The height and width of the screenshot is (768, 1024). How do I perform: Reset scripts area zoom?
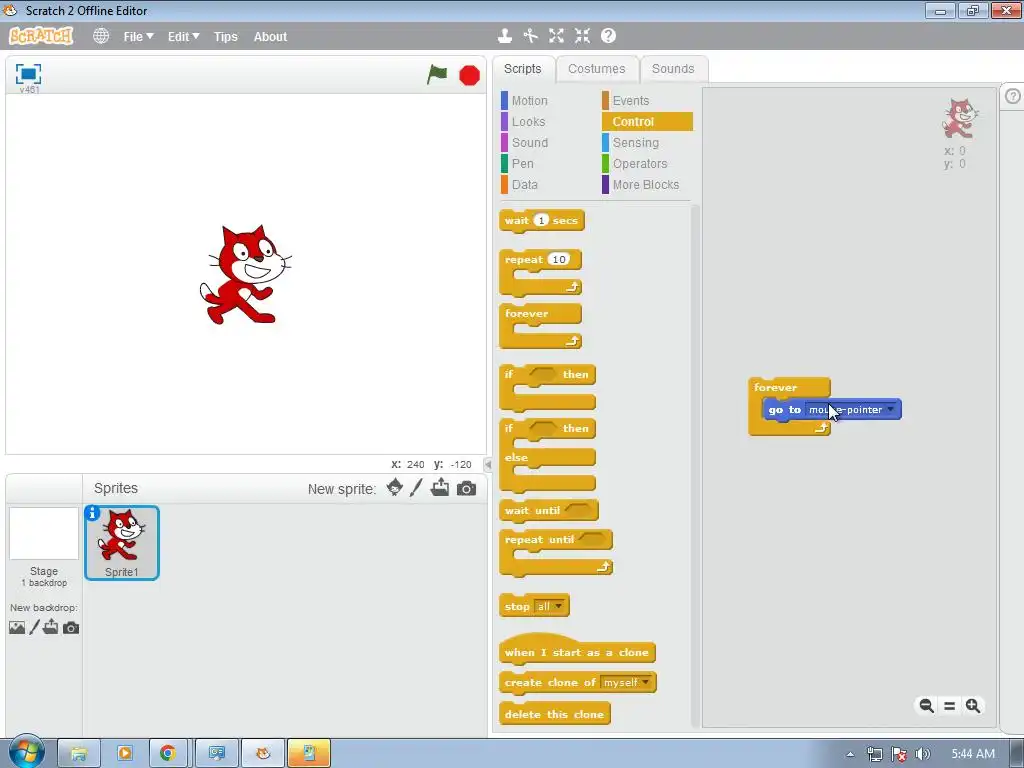click(950, 705)
